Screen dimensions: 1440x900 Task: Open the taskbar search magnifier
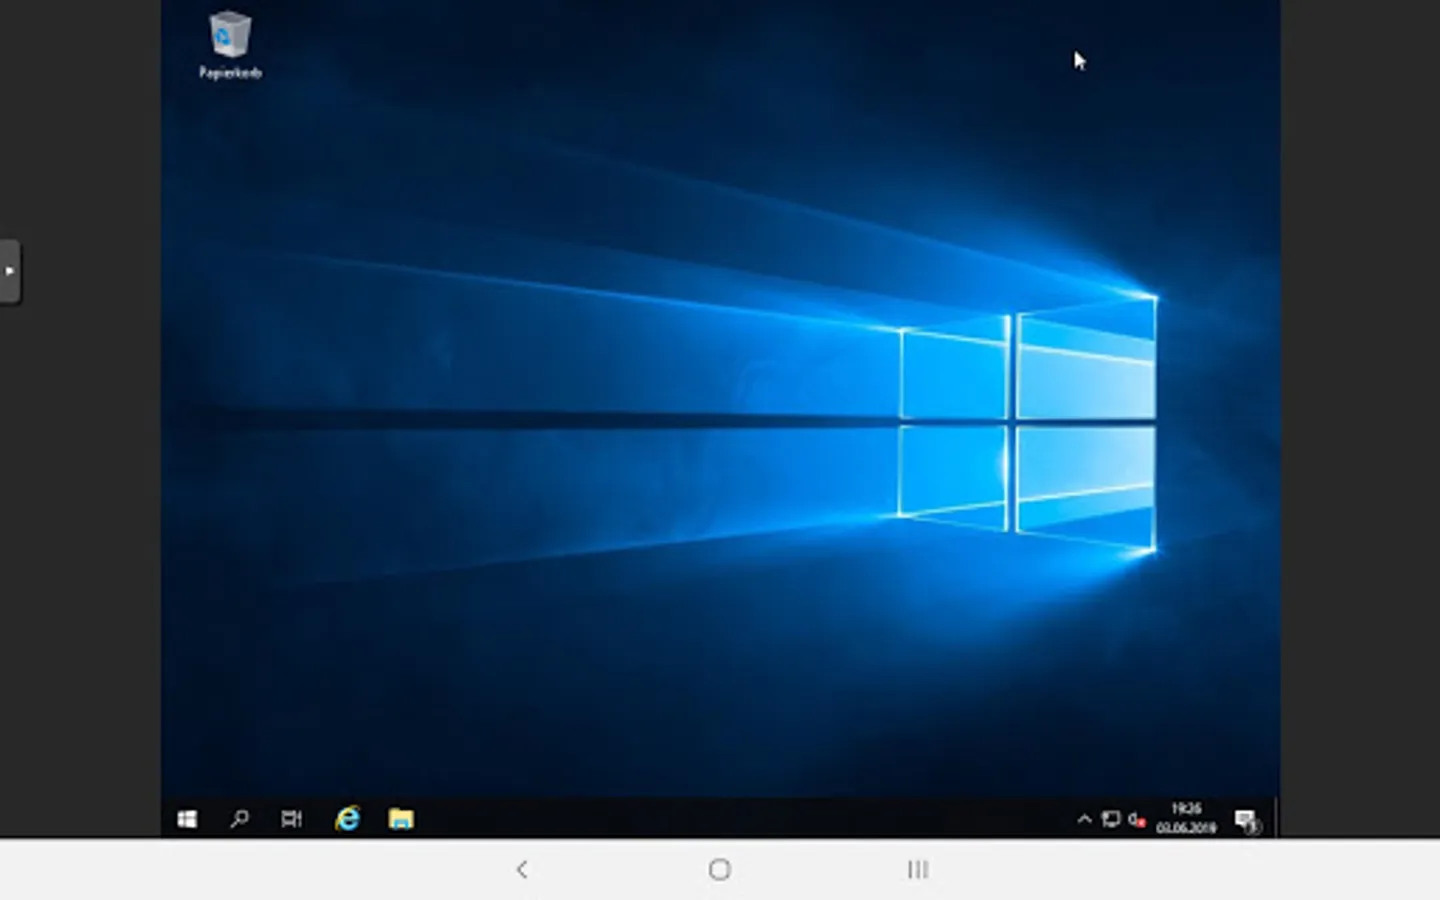point(239,819)
